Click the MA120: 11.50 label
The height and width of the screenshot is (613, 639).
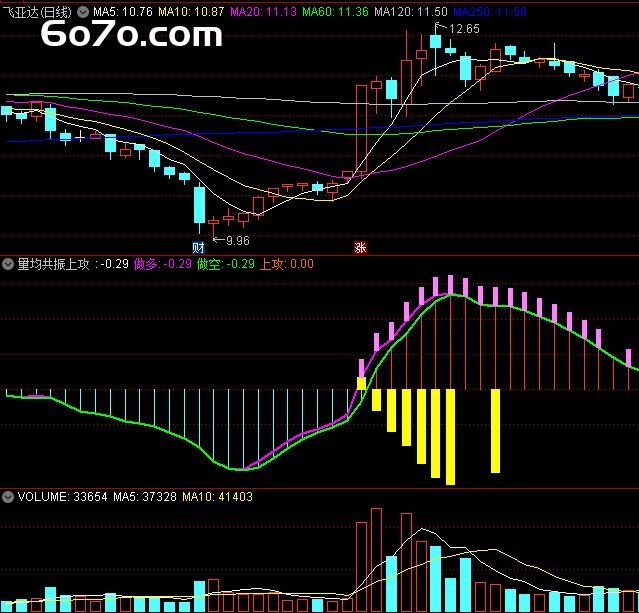(411, 12)
